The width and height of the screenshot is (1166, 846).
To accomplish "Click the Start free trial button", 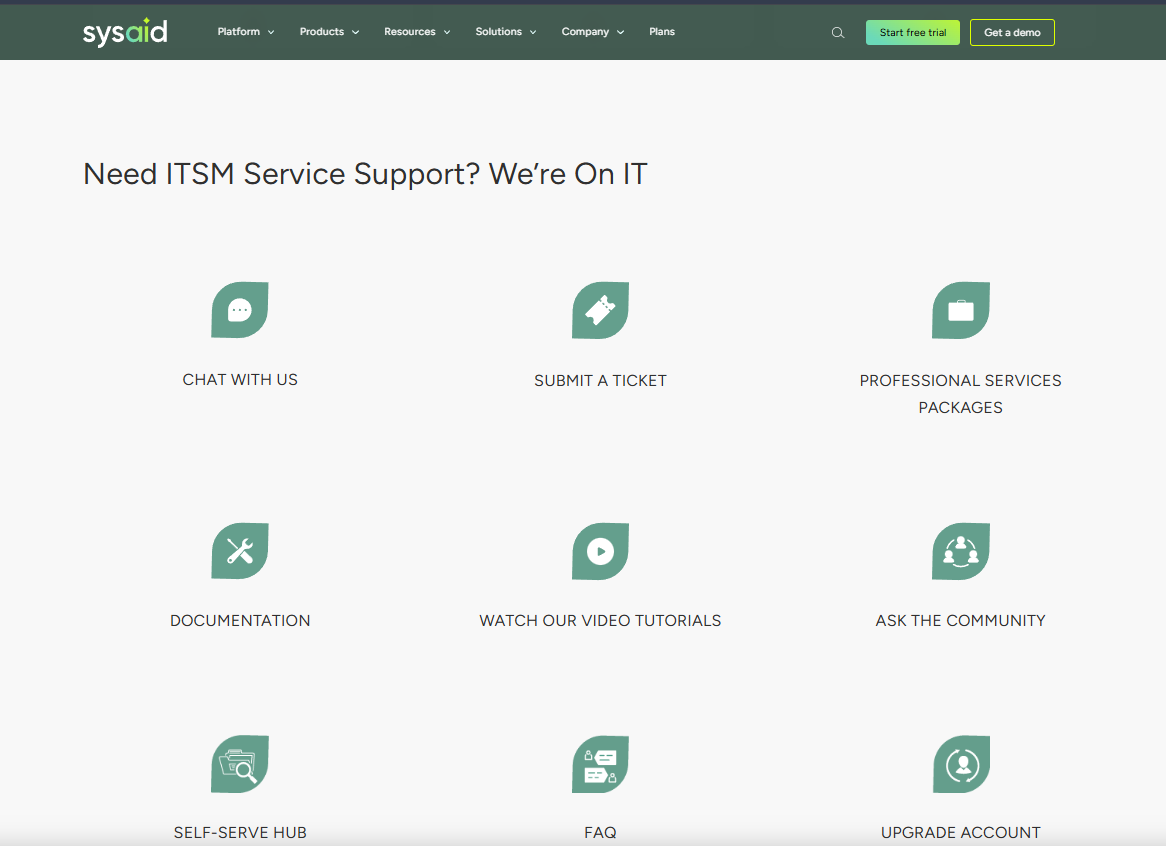I will (913, 33).
